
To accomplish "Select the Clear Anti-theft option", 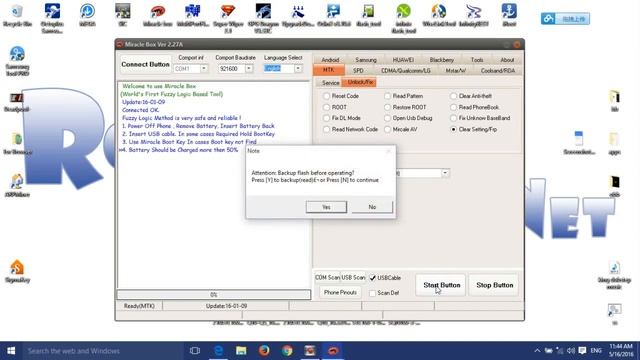I will pyautogui.click(x=453, y=96).
